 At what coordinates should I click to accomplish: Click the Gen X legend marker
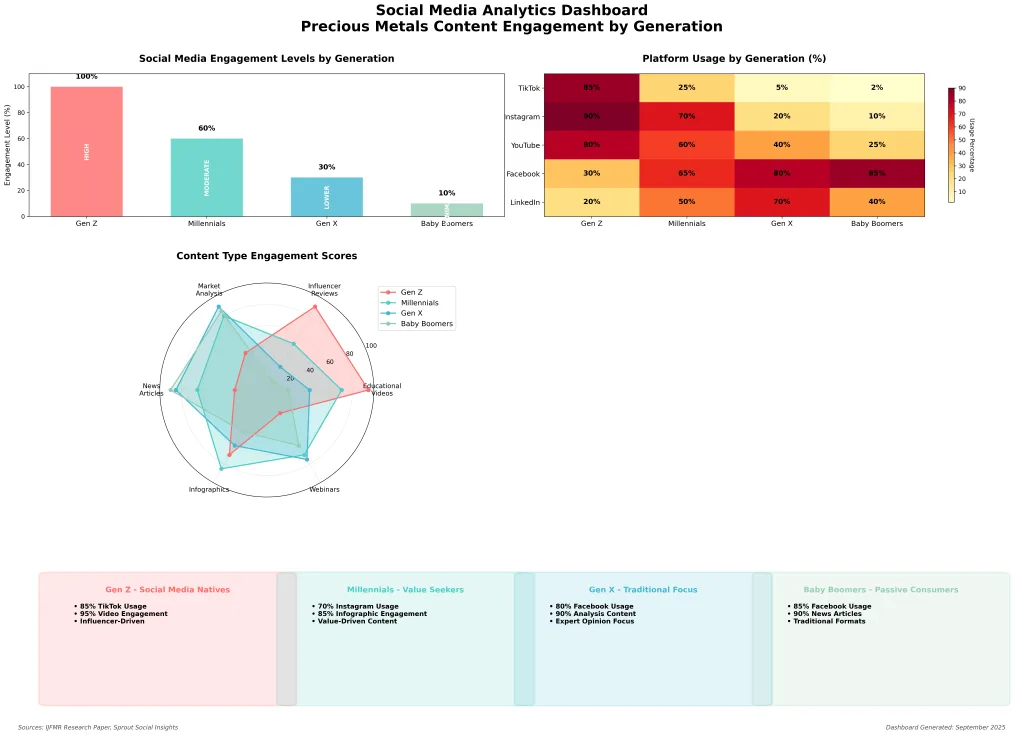[x=389, y=313]
